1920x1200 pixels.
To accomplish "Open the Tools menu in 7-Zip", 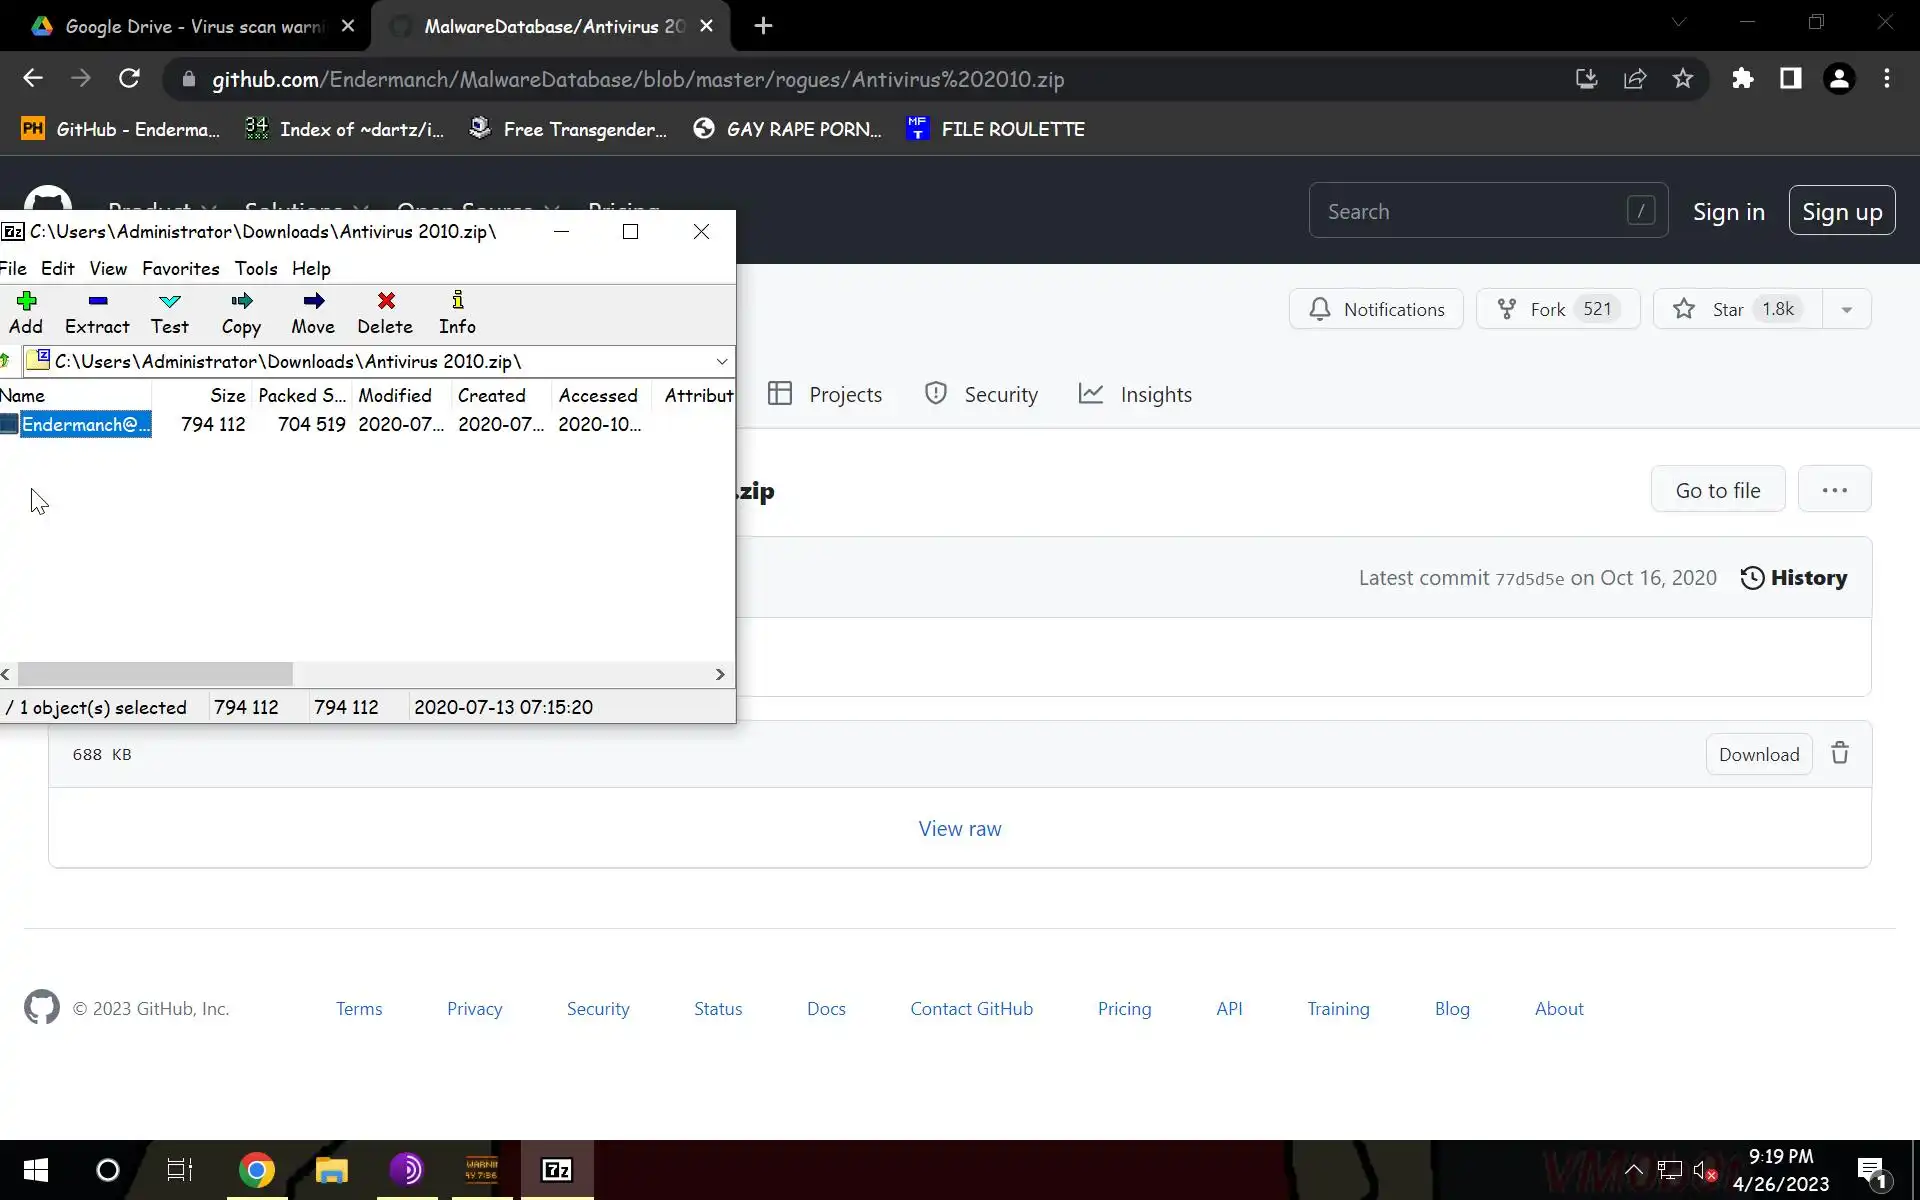I will coord(256,268).
